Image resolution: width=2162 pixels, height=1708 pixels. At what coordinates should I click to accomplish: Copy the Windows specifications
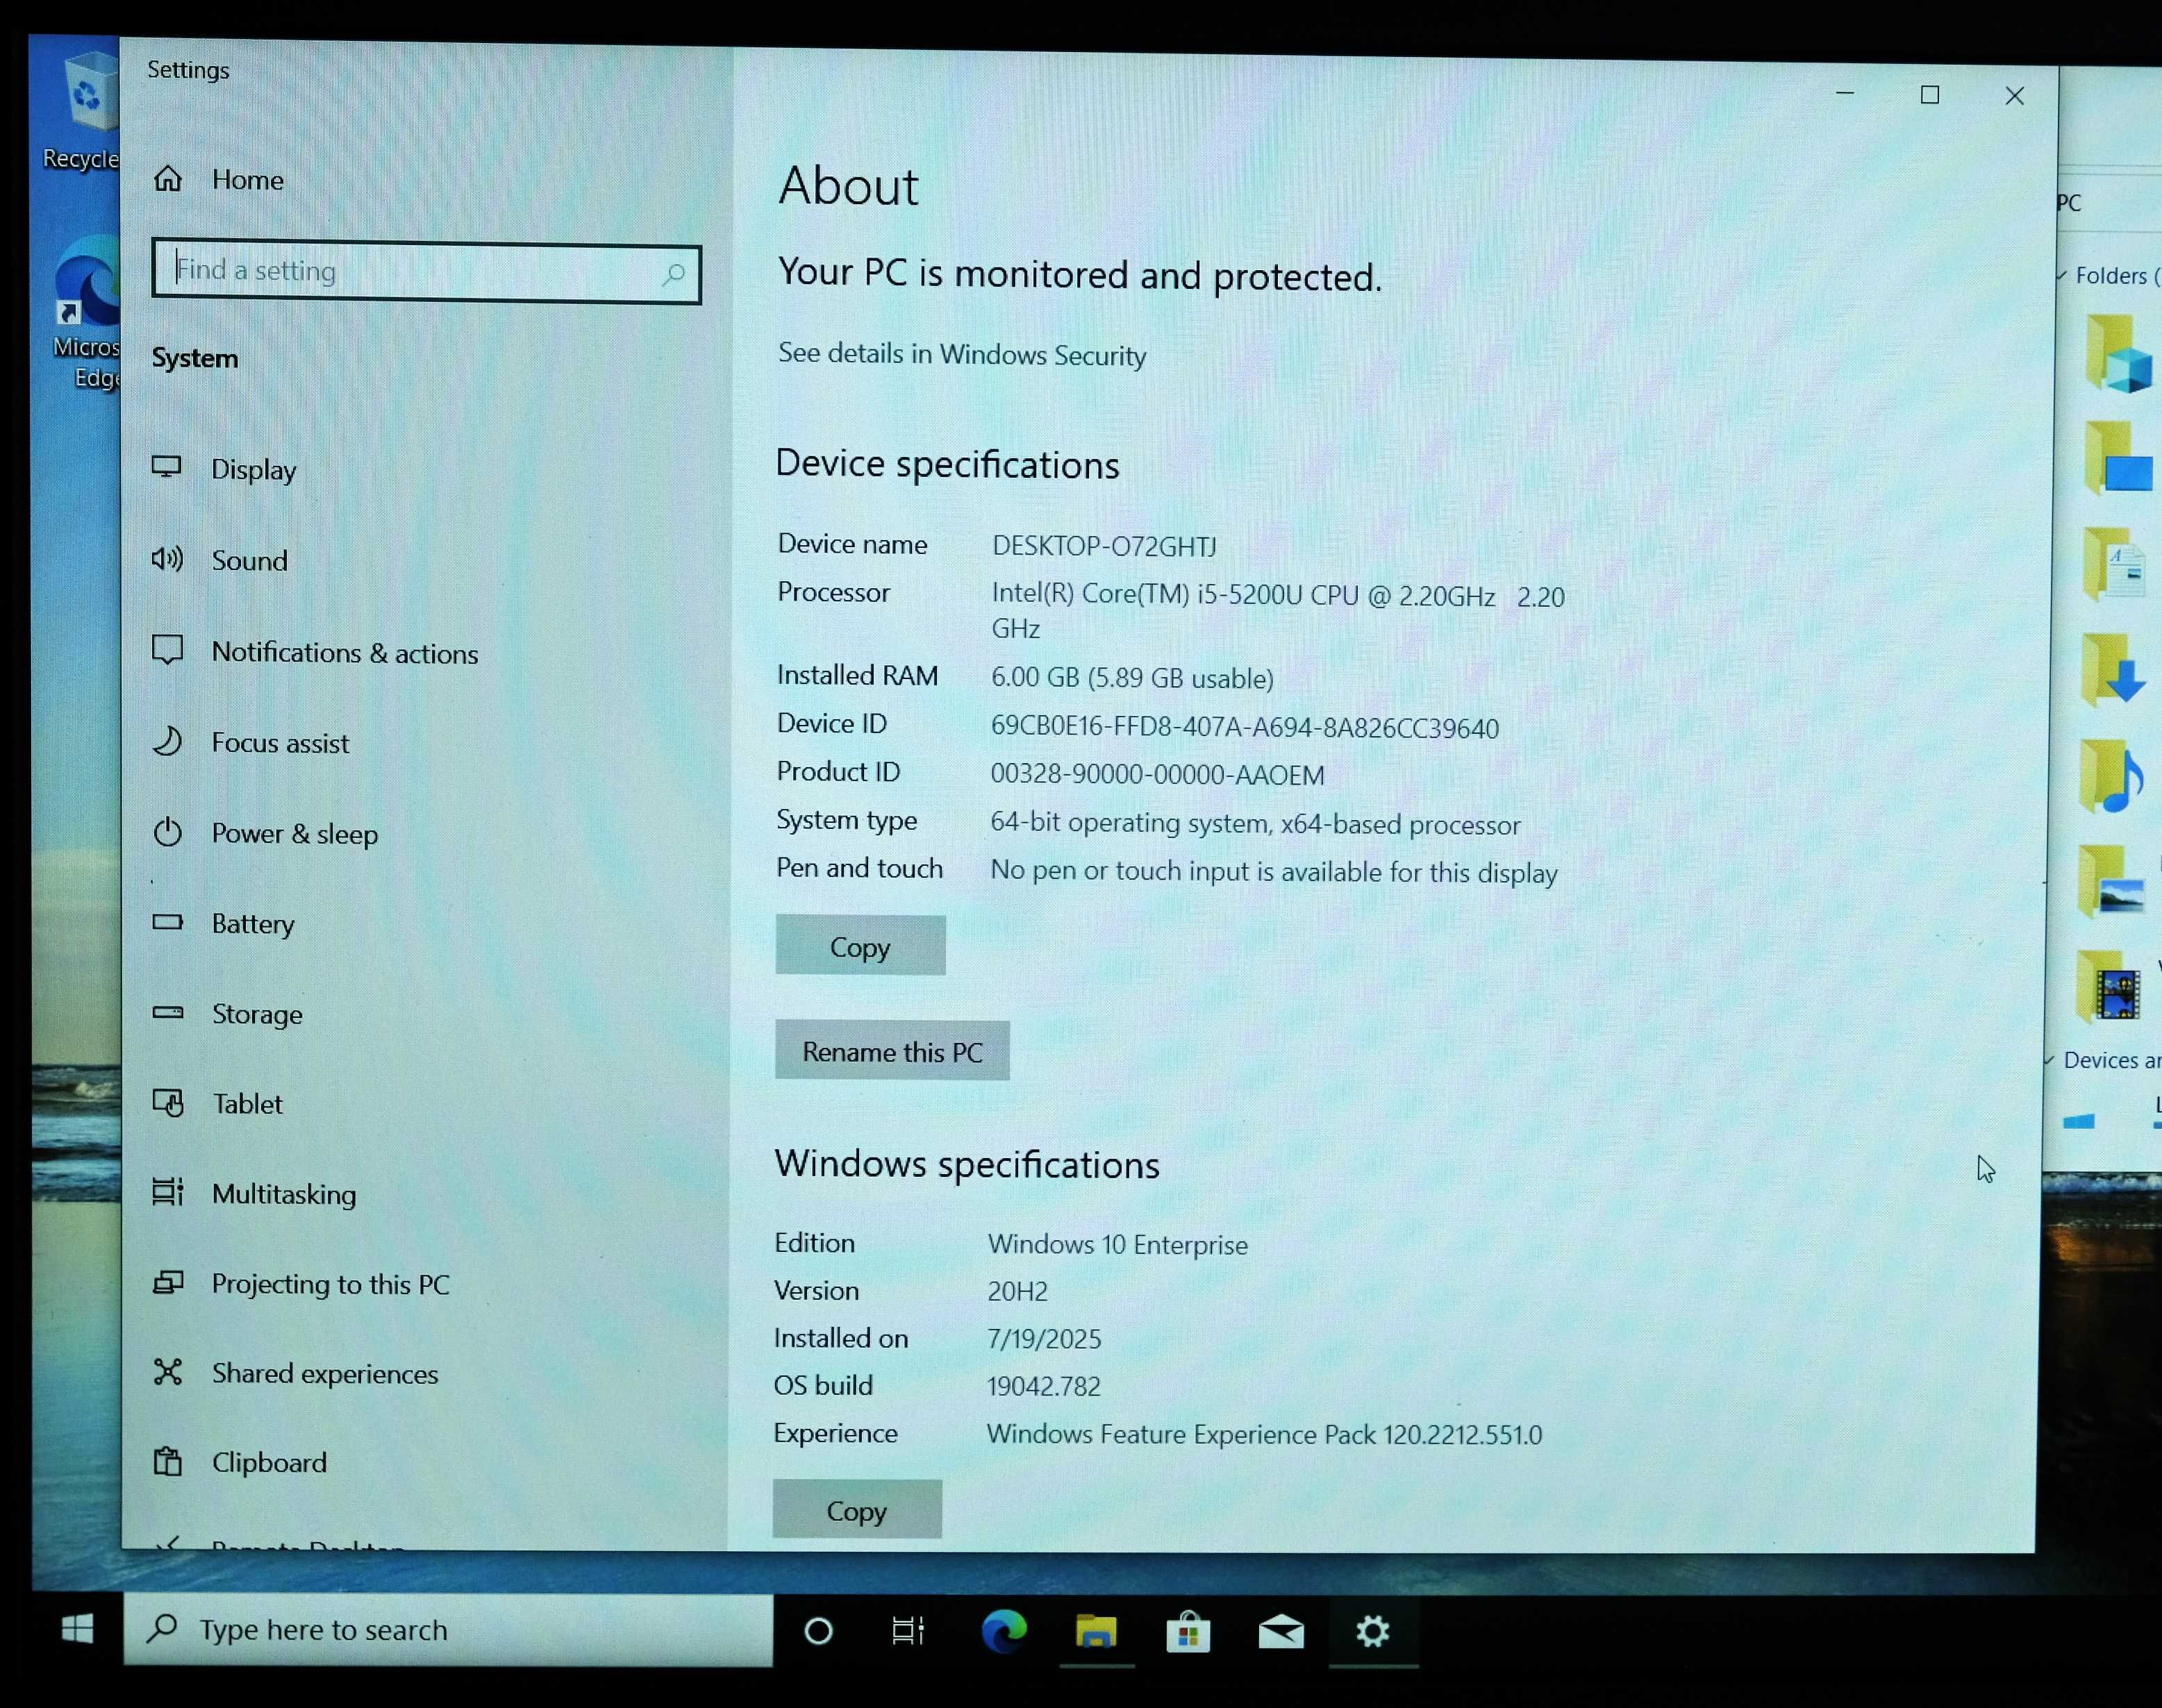856,1510
